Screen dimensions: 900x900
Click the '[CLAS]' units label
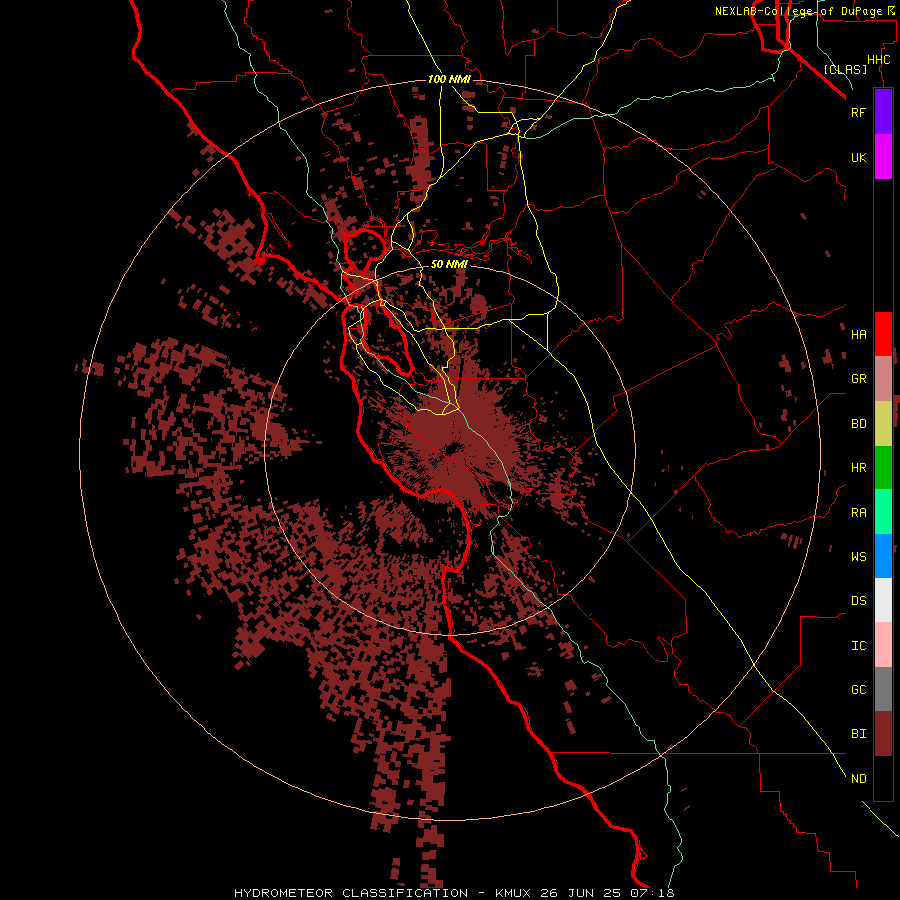point(845,69)
